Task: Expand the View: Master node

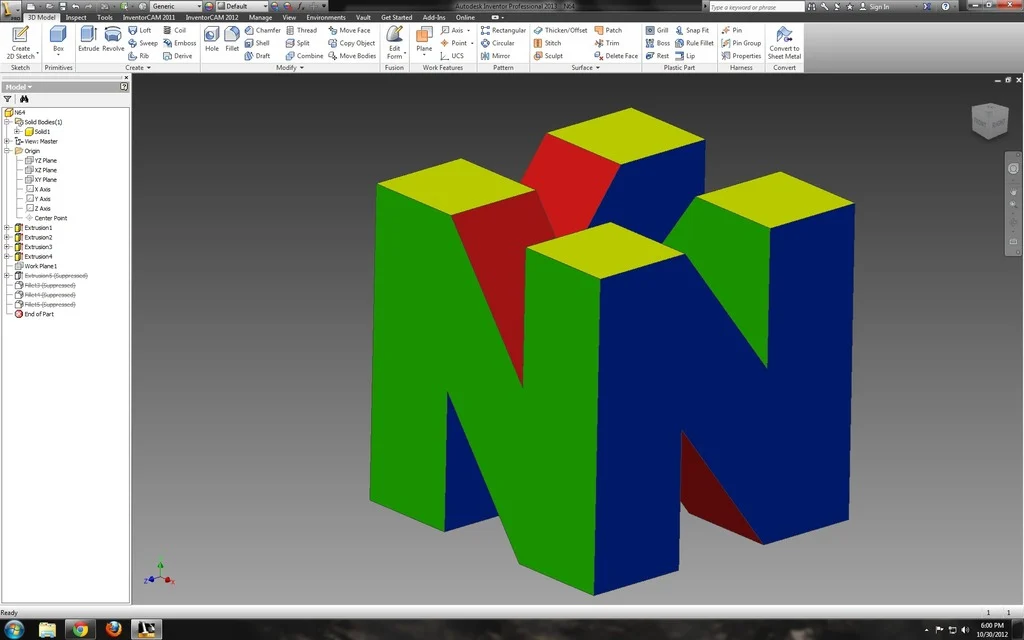Action: coord(7,141)
